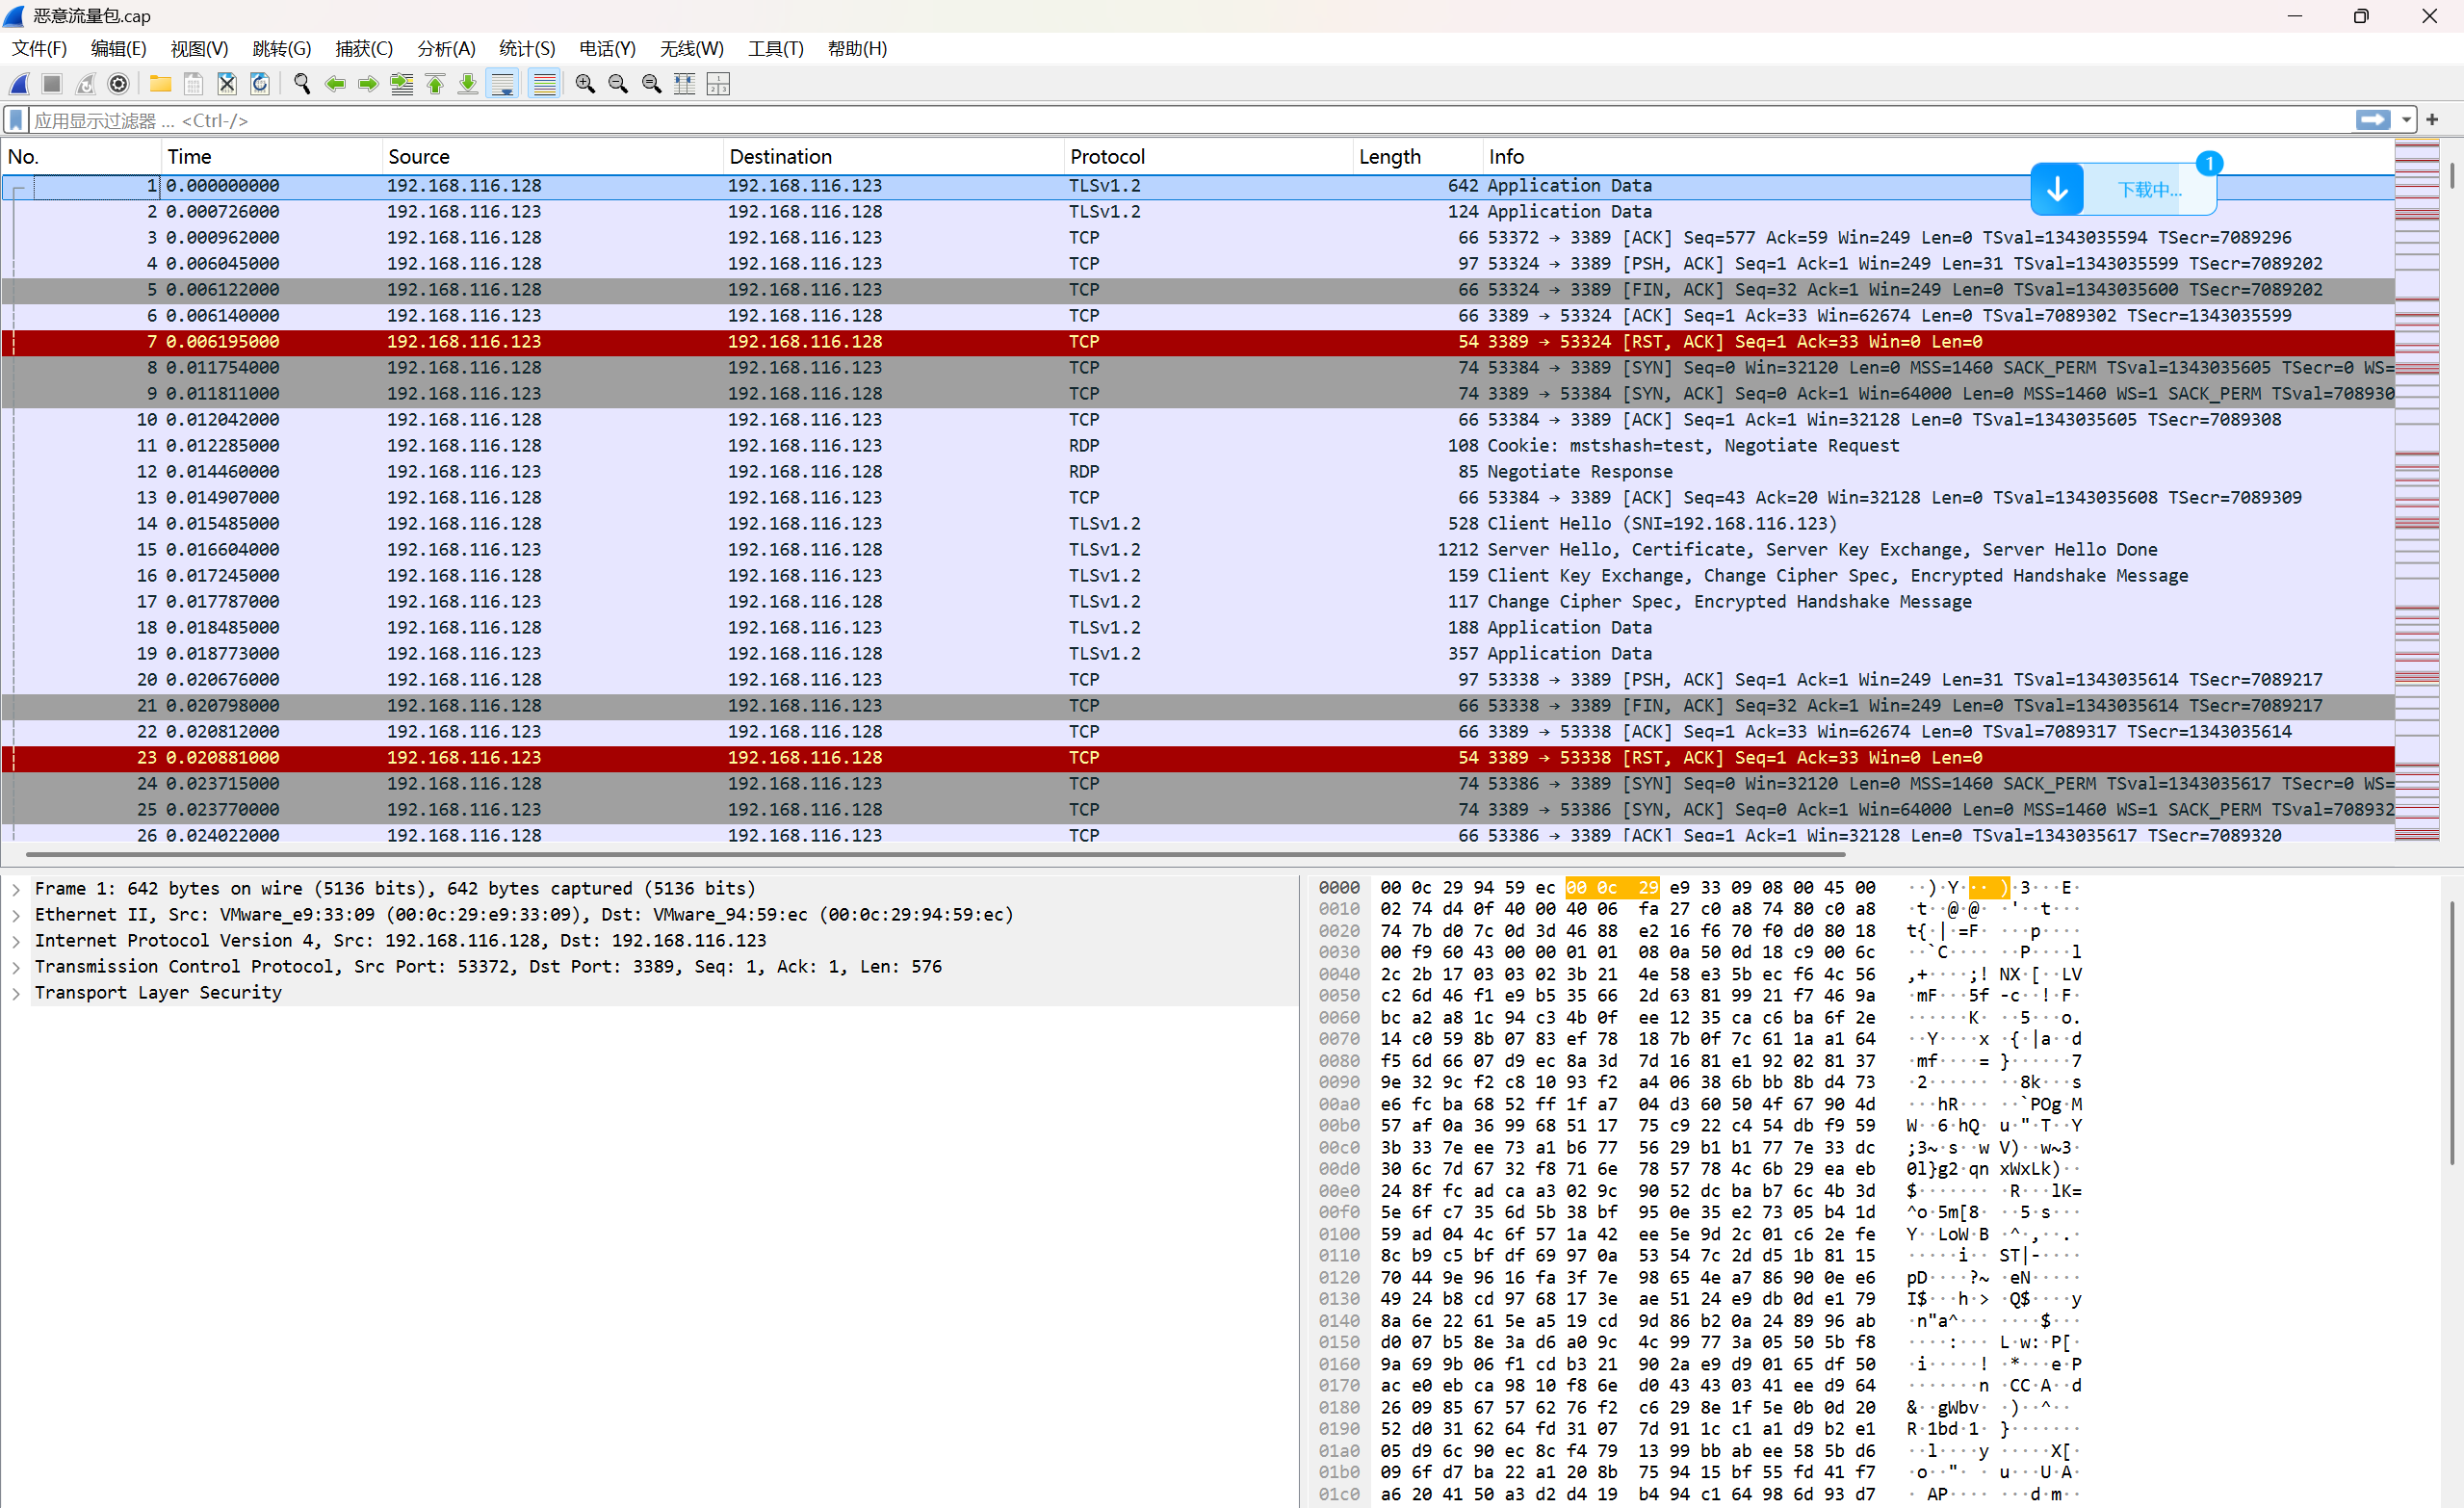Reset text to normal size icon

pyautogui.click(x=652, y=84)
